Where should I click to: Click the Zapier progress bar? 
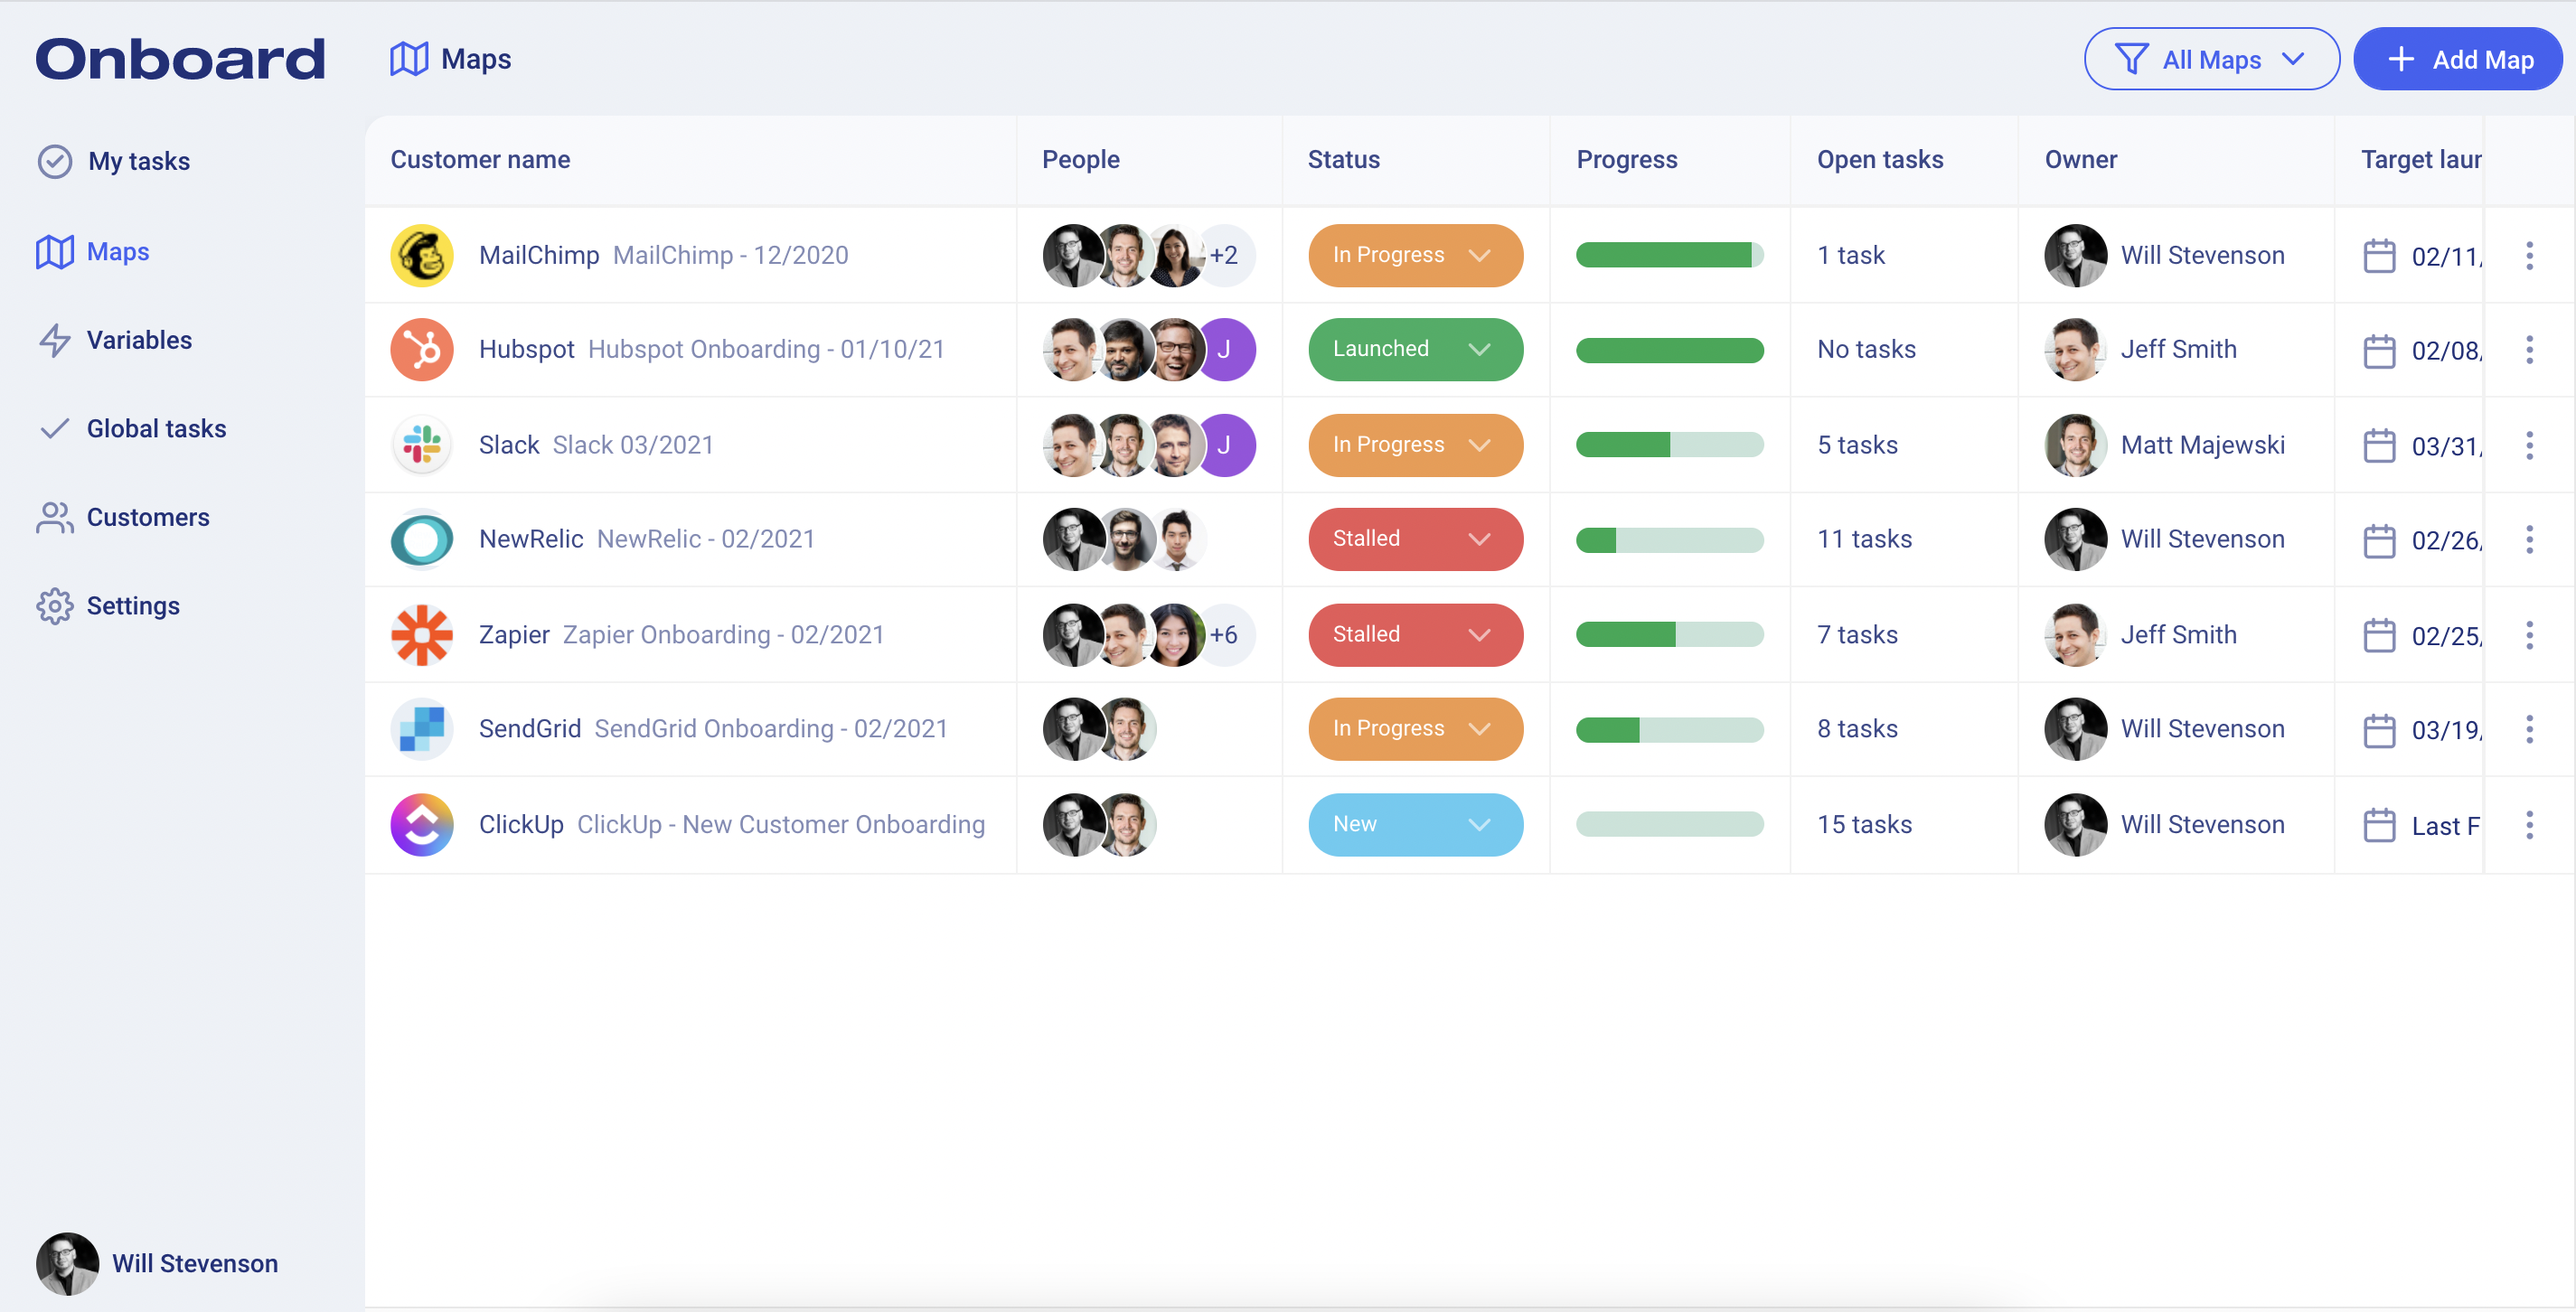click(x=1669, y=634)
